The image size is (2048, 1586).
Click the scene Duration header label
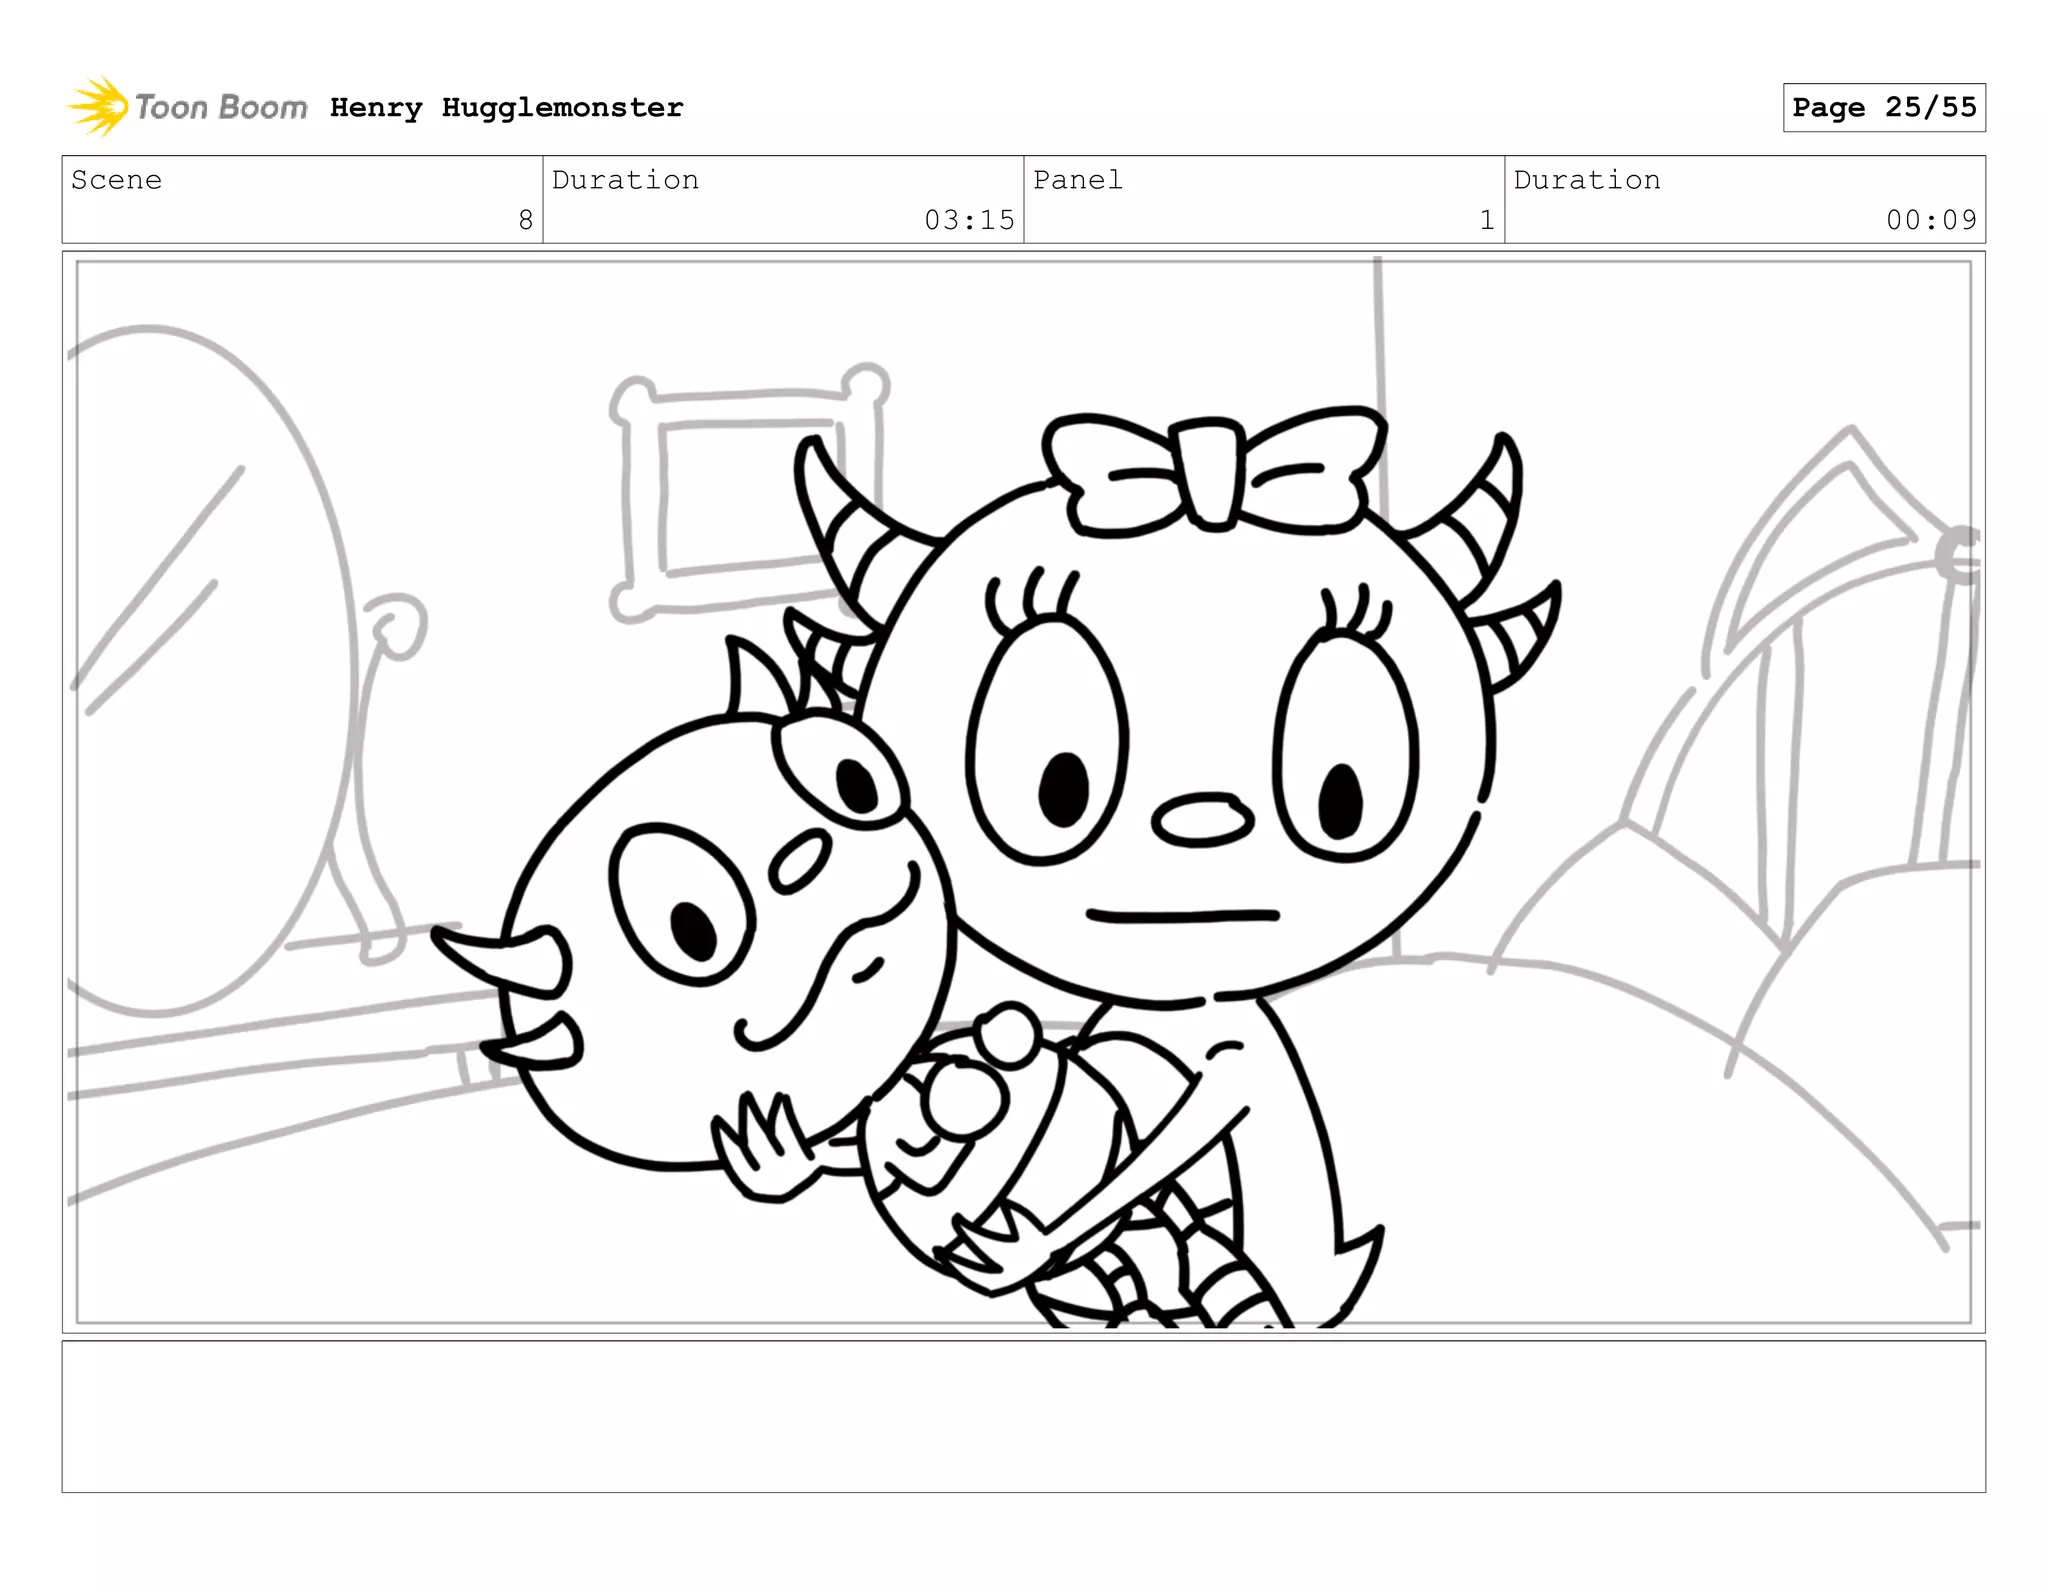point(625,180)
